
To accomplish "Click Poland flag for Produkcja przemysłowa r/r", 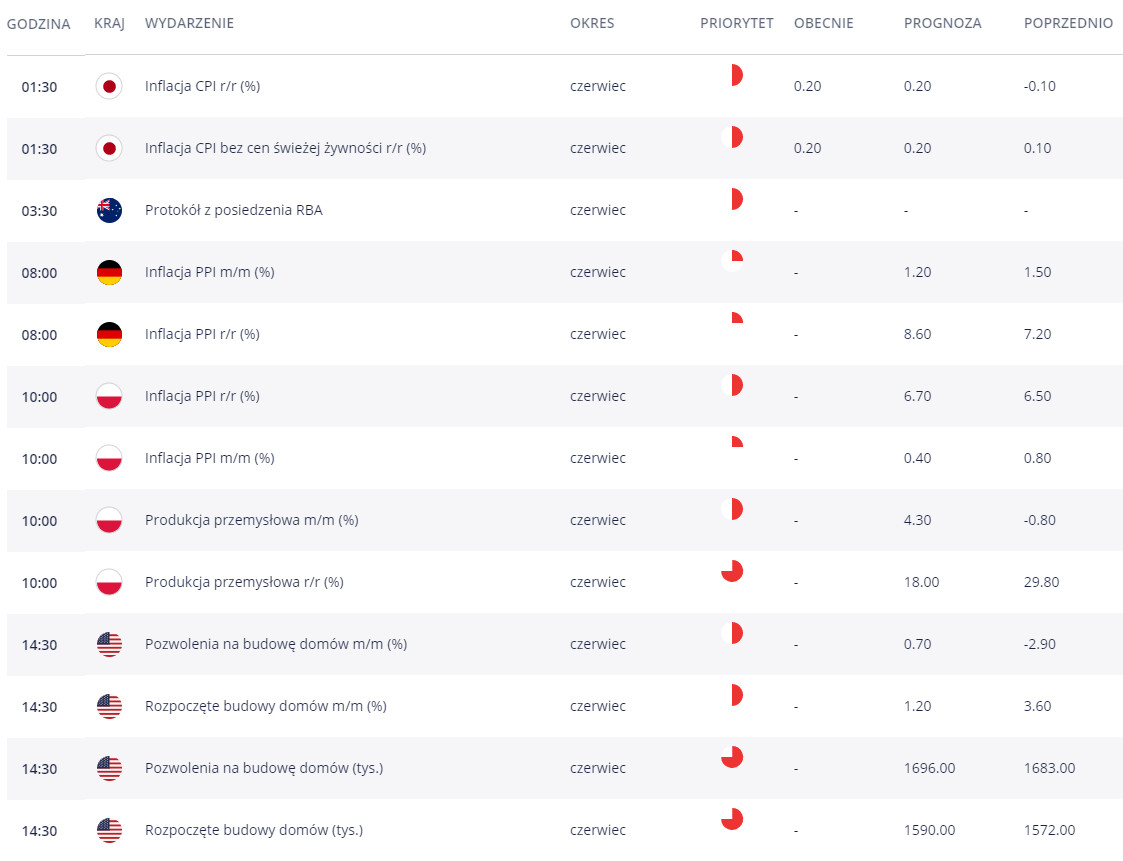I will [109, 582].
